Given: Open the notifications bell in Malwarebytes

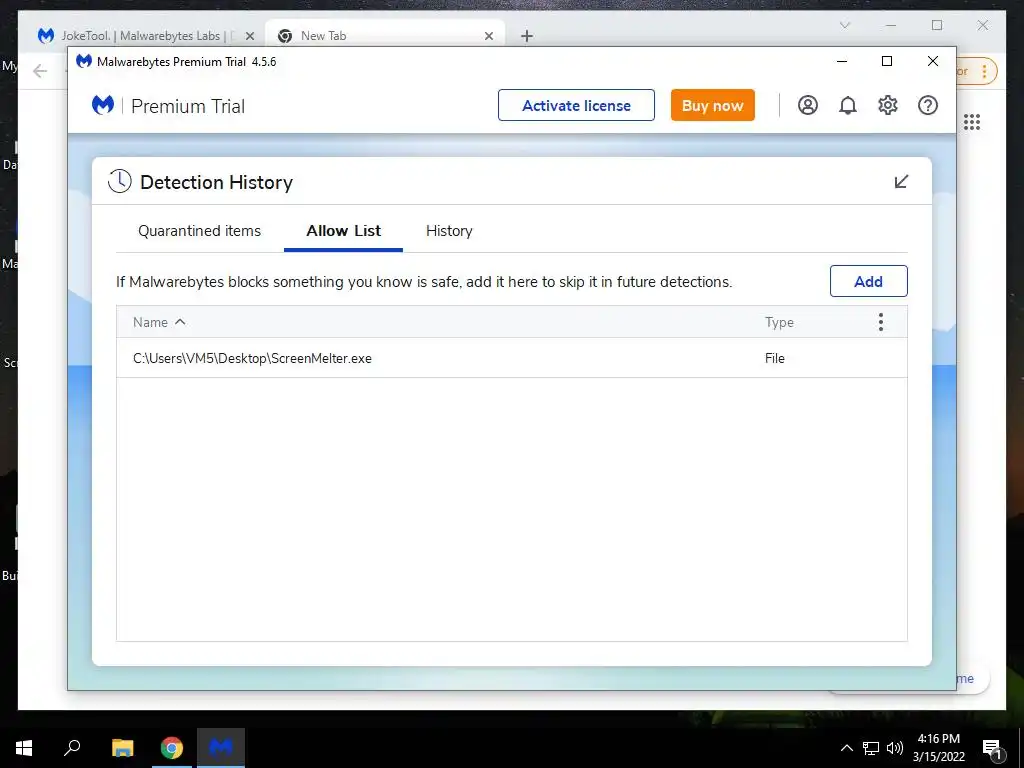Looking at the screenshot, I should 848,105.
